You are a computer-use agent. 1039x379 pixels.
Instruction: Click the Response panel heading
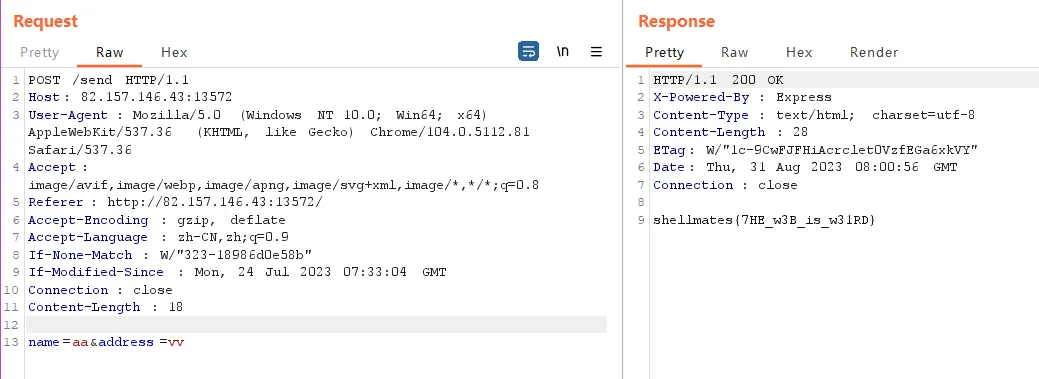677,21
